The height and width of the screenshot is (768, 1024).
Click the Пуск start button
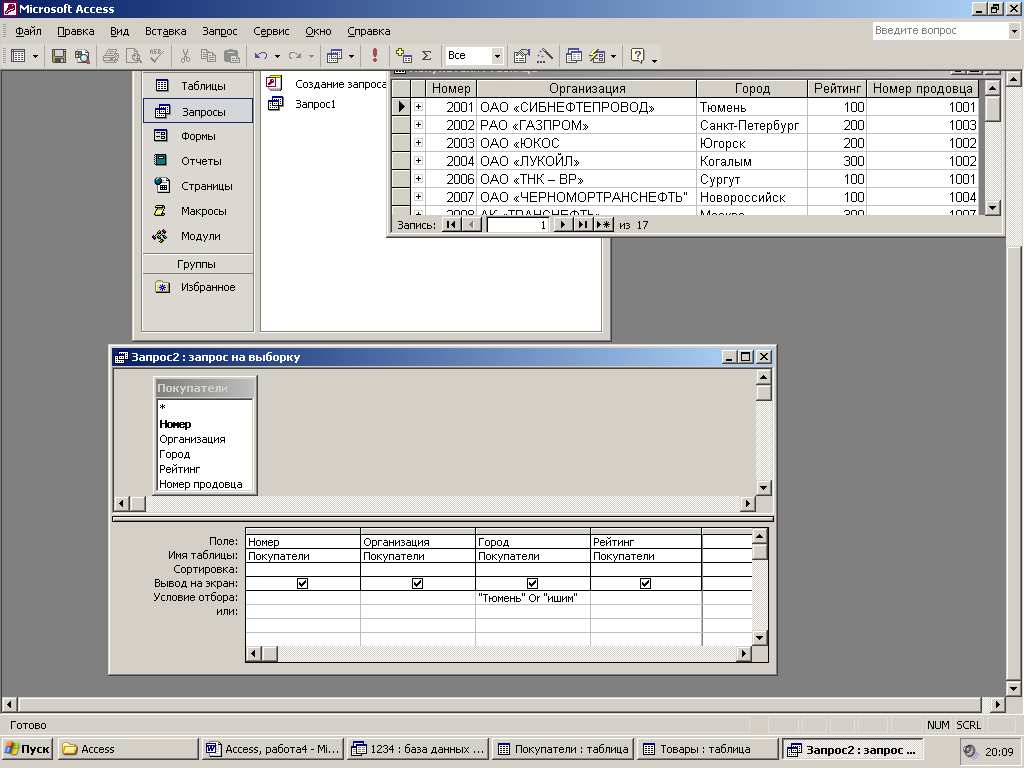pos(27,749)
